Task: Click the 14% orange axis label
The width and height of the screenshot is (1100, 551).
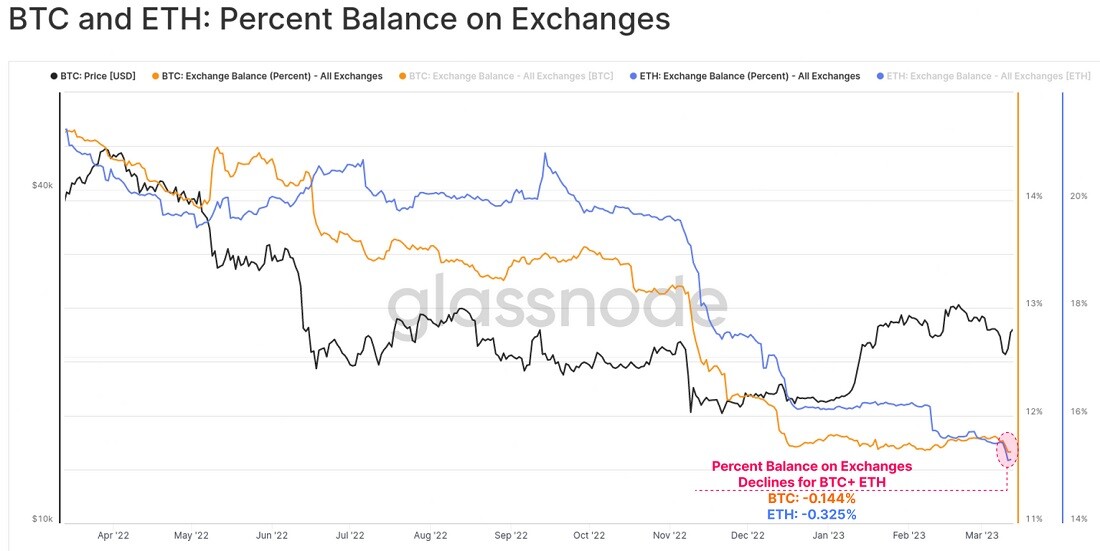Action: pos(1034,196)
